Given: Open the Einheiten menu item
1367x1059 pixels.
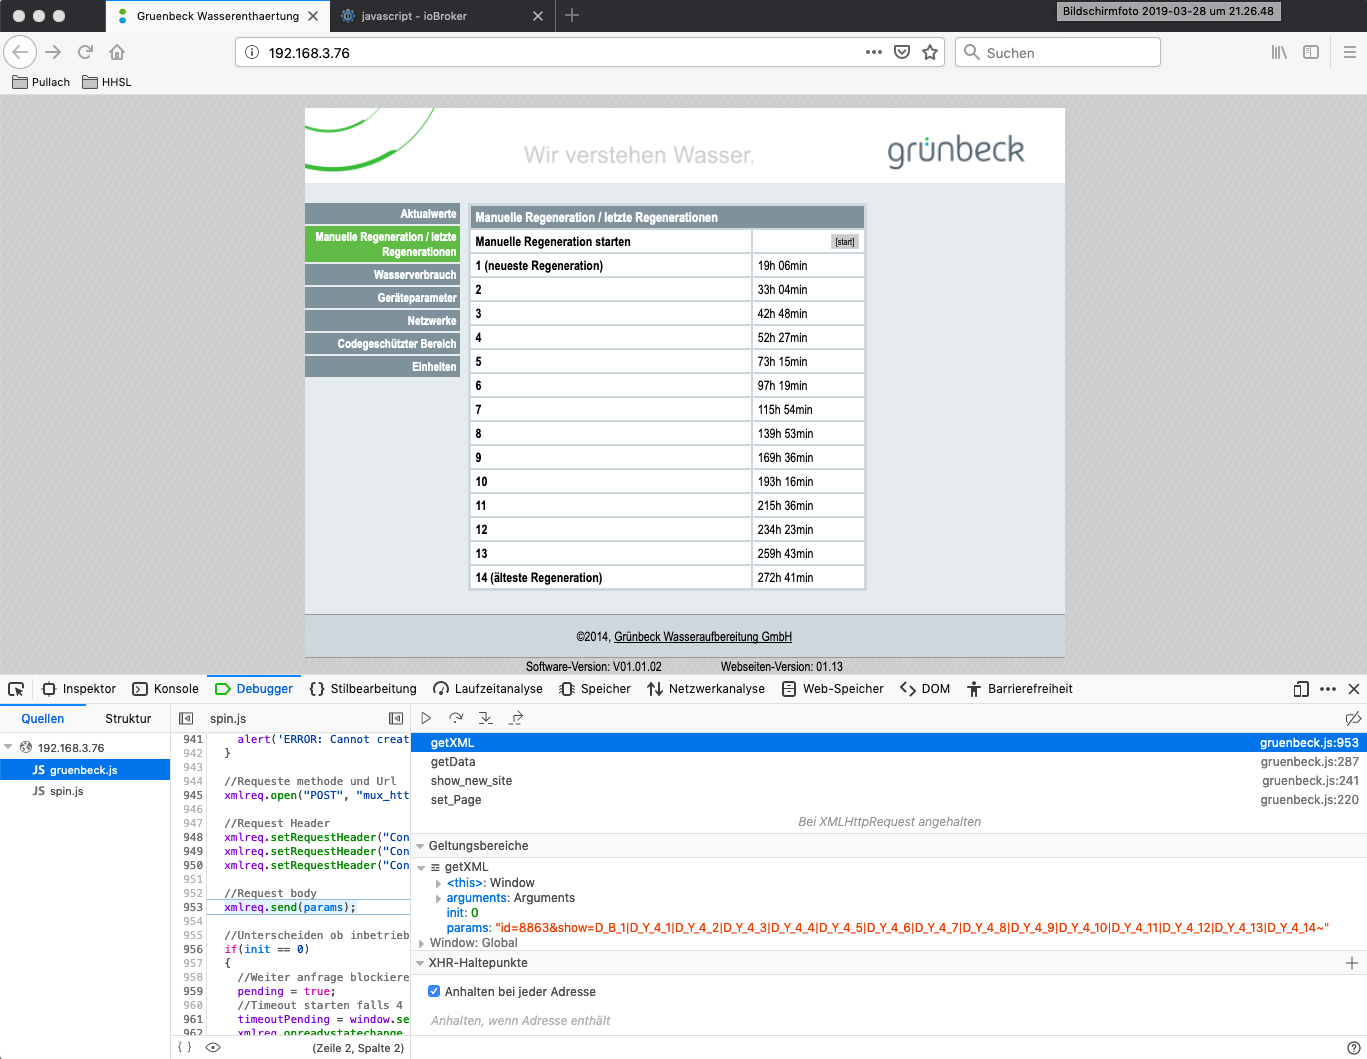Looking at the screenshot, I should point(382,366).
